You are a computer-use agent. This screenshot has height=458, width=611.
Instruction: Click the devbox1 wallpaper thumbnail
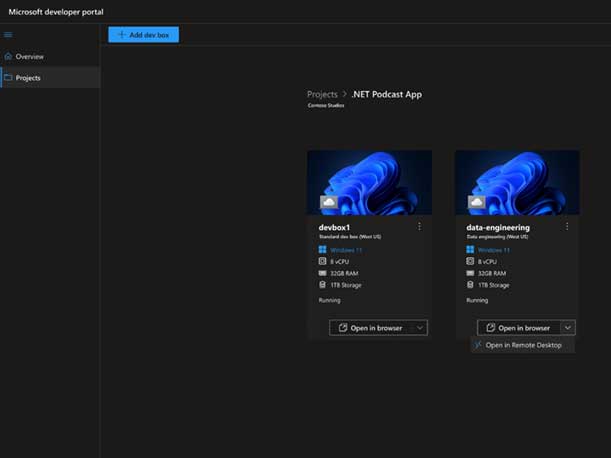click(x=369, y=180)
